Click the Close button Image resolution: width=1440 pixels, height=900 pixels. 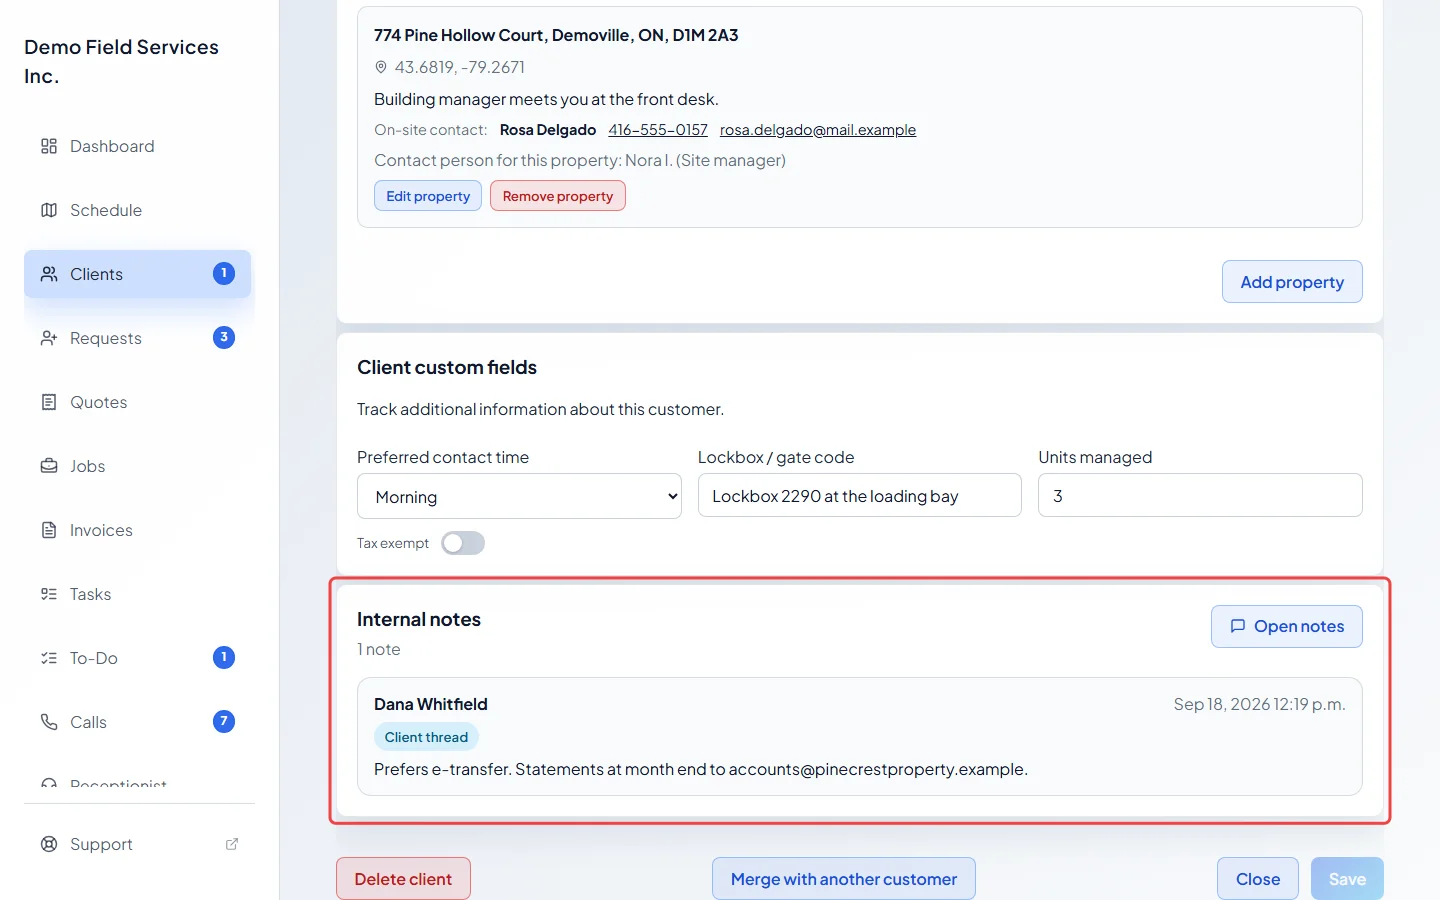(1258, 879)
